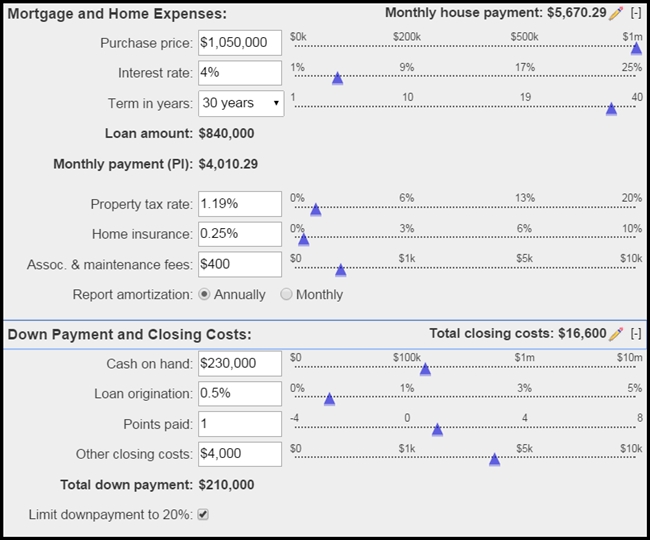
Task: Click the Total closing costs $16,600 text
Action: click(x=518, y=334)
